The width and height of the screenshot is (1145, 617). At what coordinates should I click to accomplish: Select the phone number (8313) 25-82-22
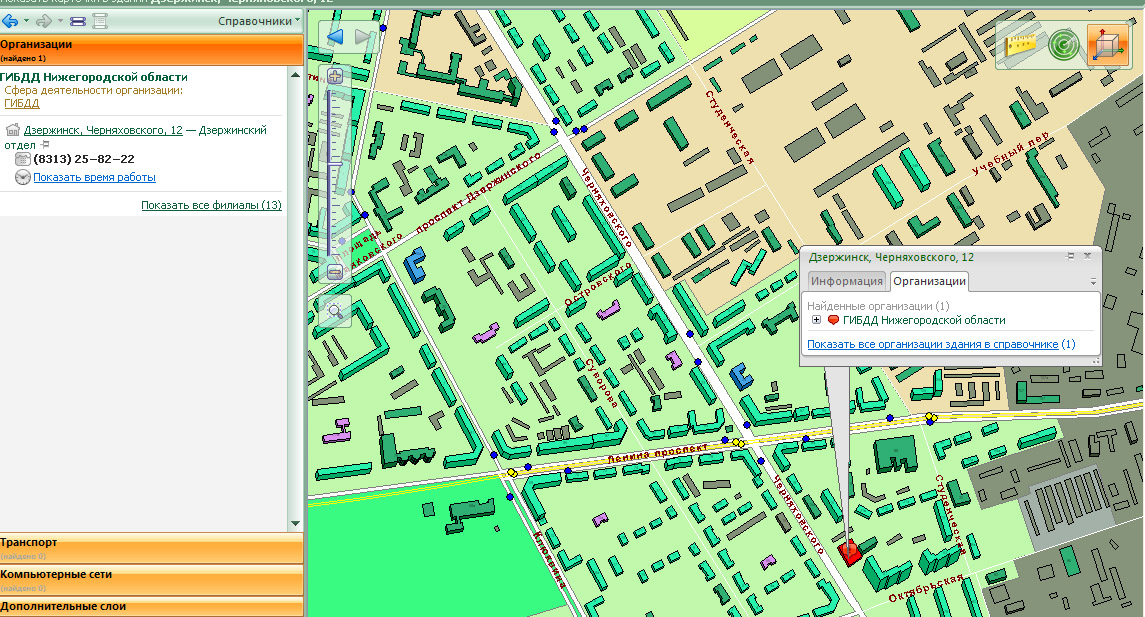pos(84,159)
